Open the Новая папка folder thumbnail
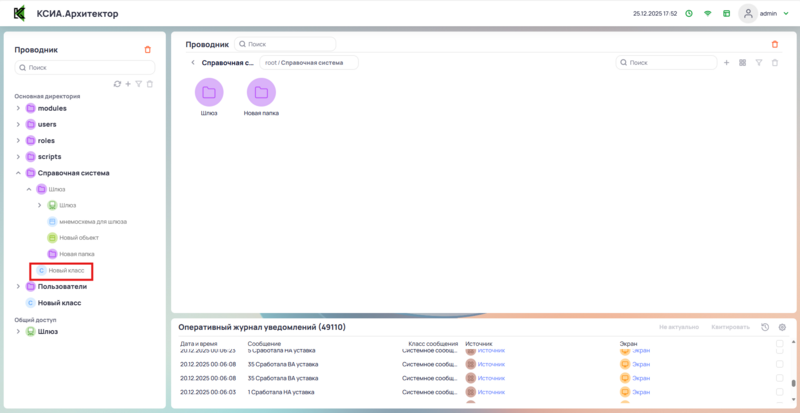This screenshot has width=800, height=413. pyautogui.click(x=260, y=93)
